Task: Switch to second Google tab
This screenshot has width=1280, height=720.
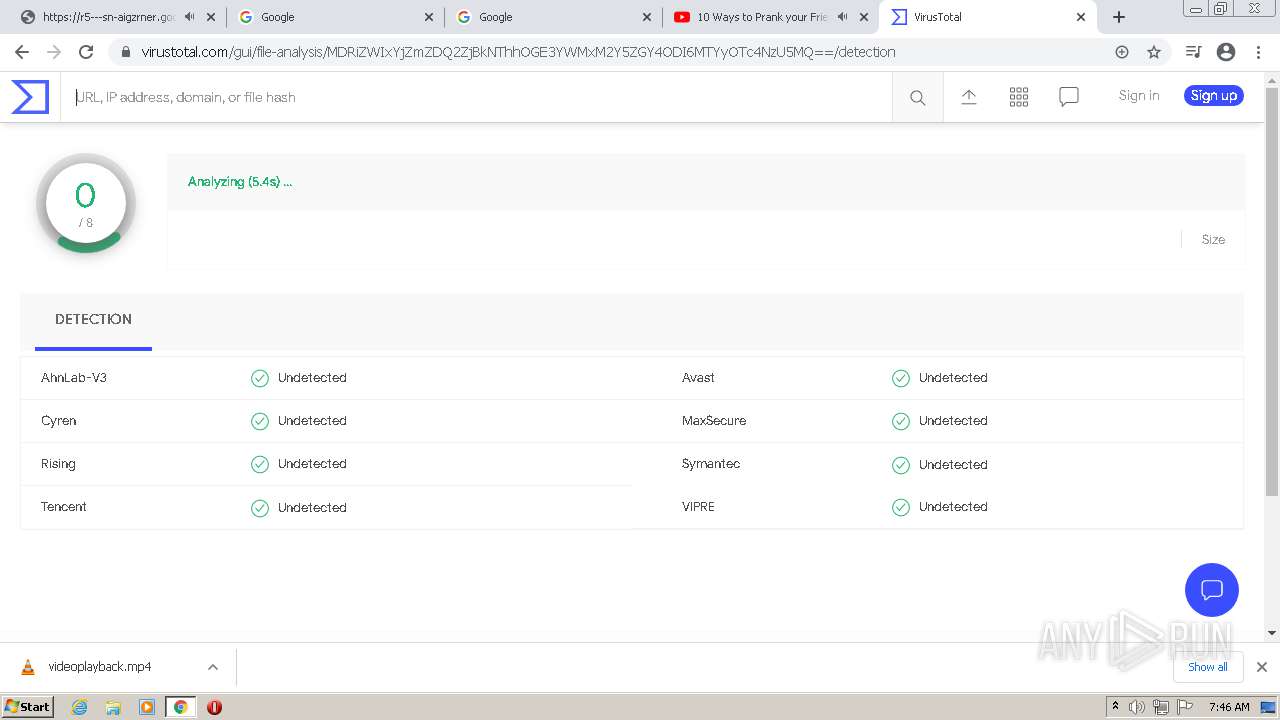Action: point(553,17)
